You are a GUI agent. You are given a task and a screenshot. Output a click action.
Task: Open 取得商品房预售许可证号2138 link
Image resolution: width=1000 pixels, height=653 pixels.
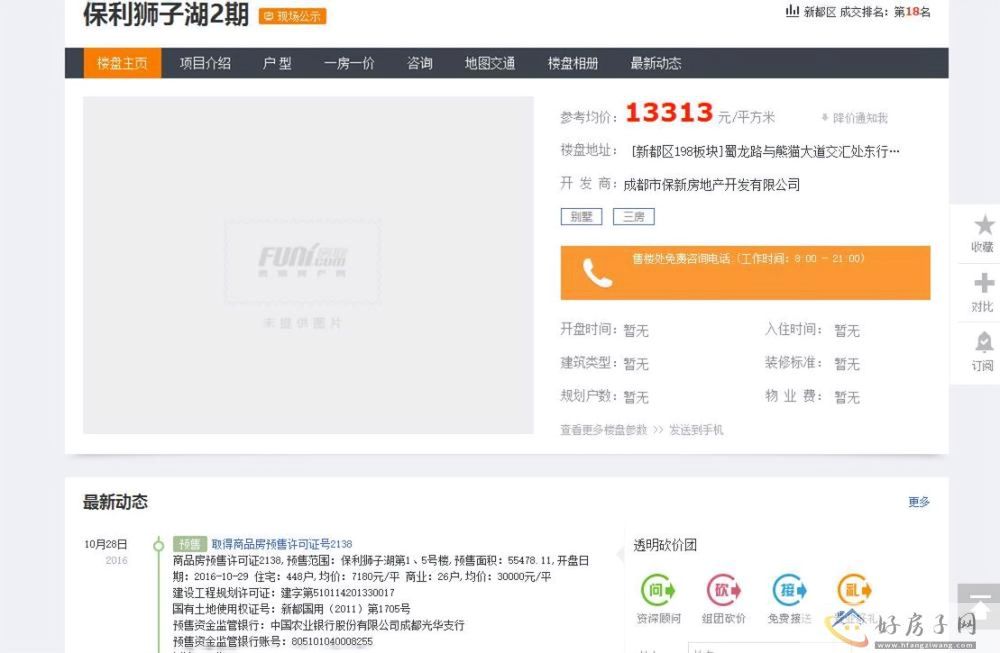pyautogui.click(x=282, y=544)
